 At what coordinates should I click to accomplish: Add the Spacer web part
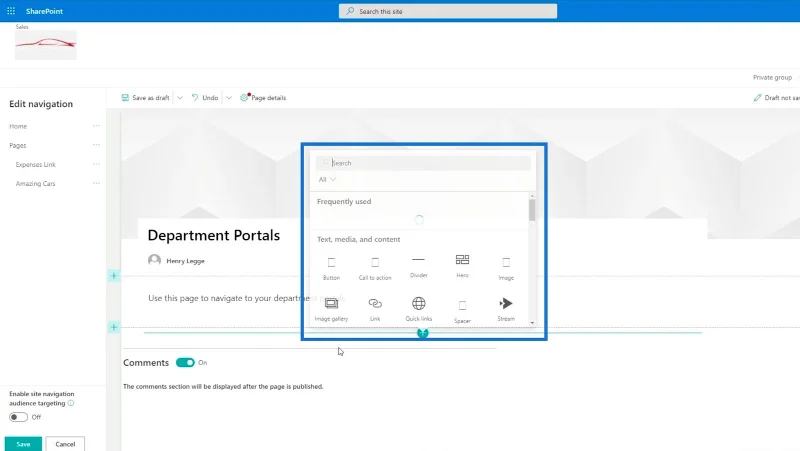click(x=462, y=312)
